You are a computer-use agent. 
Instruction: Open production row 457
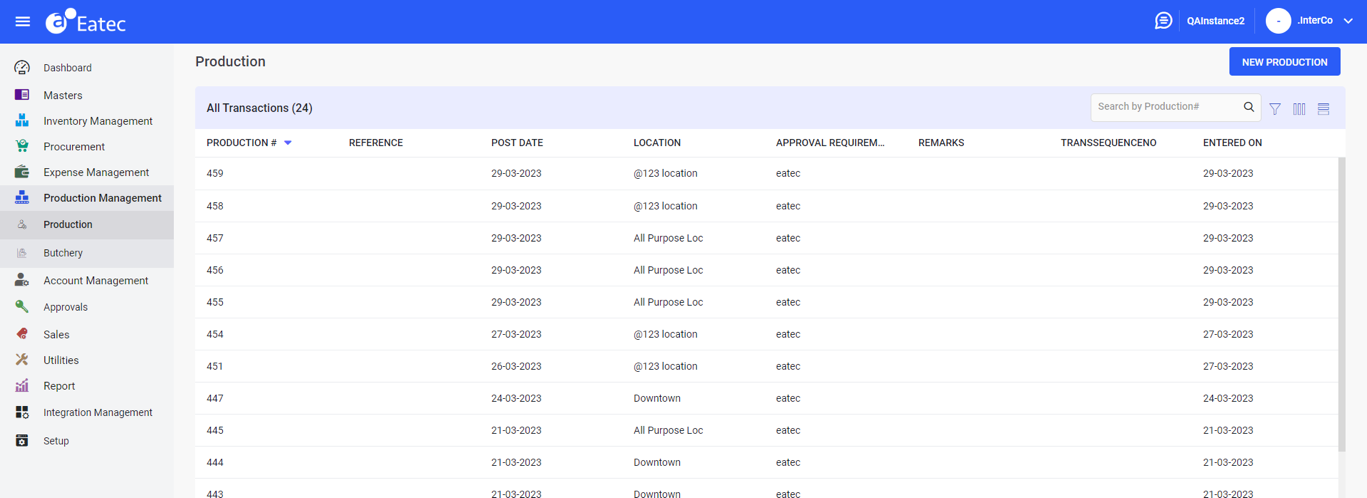click(766, 238)
